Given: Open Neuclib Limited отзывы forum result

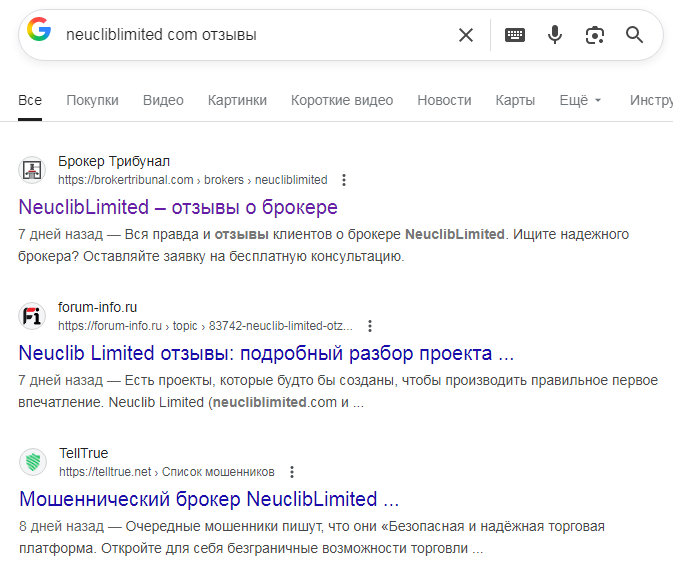Looking at the screenshot, I should coord(266,353).
